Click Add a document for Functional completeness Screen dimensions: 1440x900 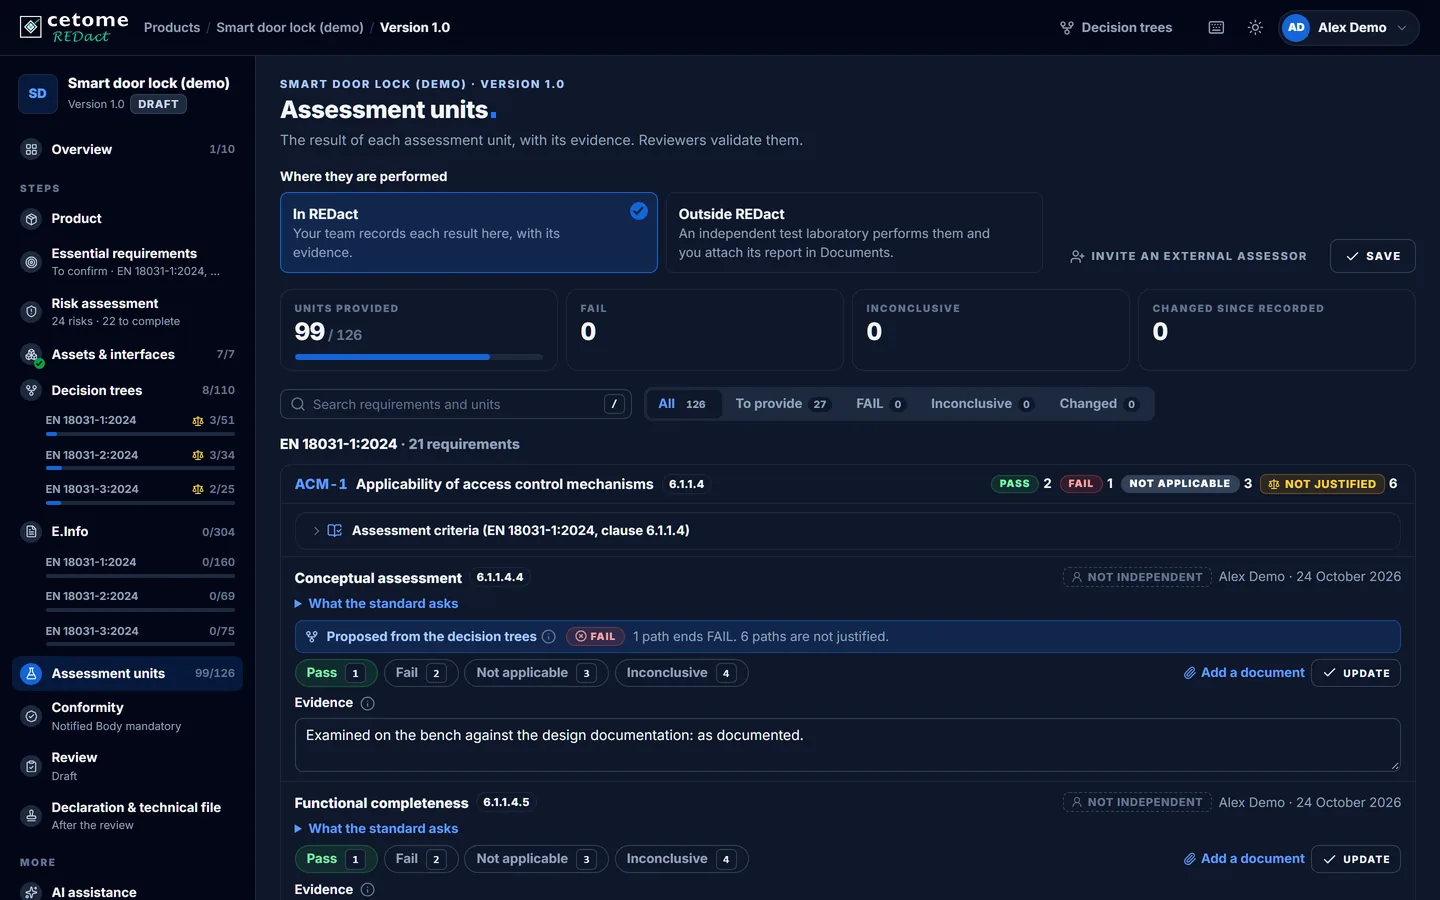click(x=1244, y=859)
